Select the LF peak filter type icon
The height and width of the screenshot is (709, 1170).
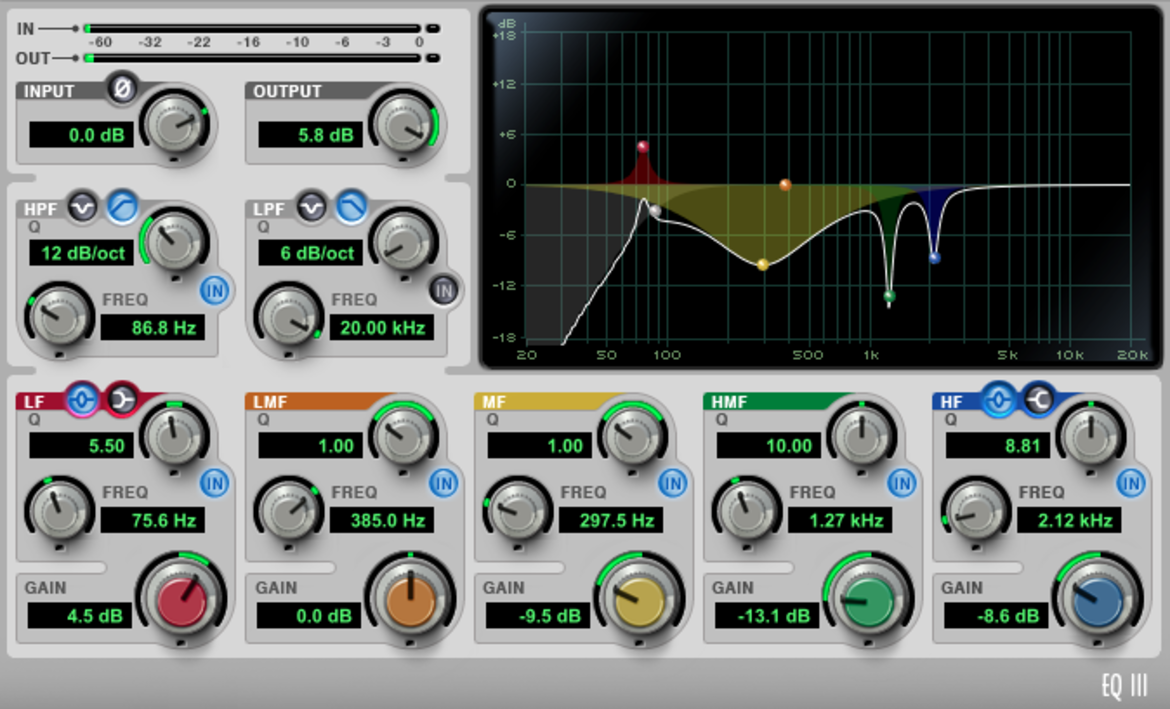point(82,399)
